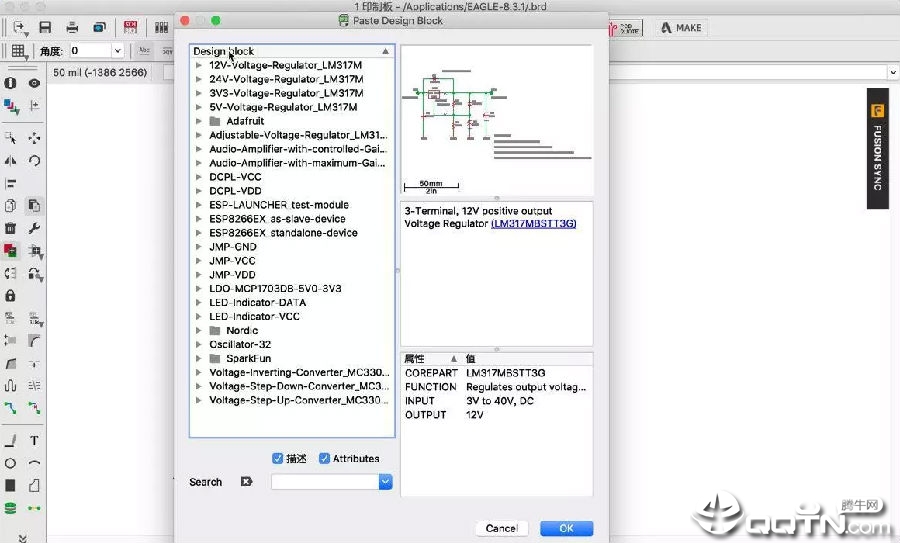Expand more tools at toolbar bottom
The height and width of the screenshot is (543, 900).
tap(22, 538)
